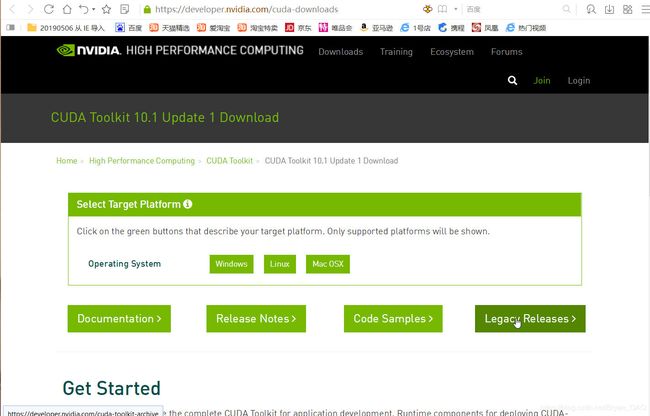
Task: Open the 1号店 bookmark
Action: pyautogui.click(x=415, y=28)
